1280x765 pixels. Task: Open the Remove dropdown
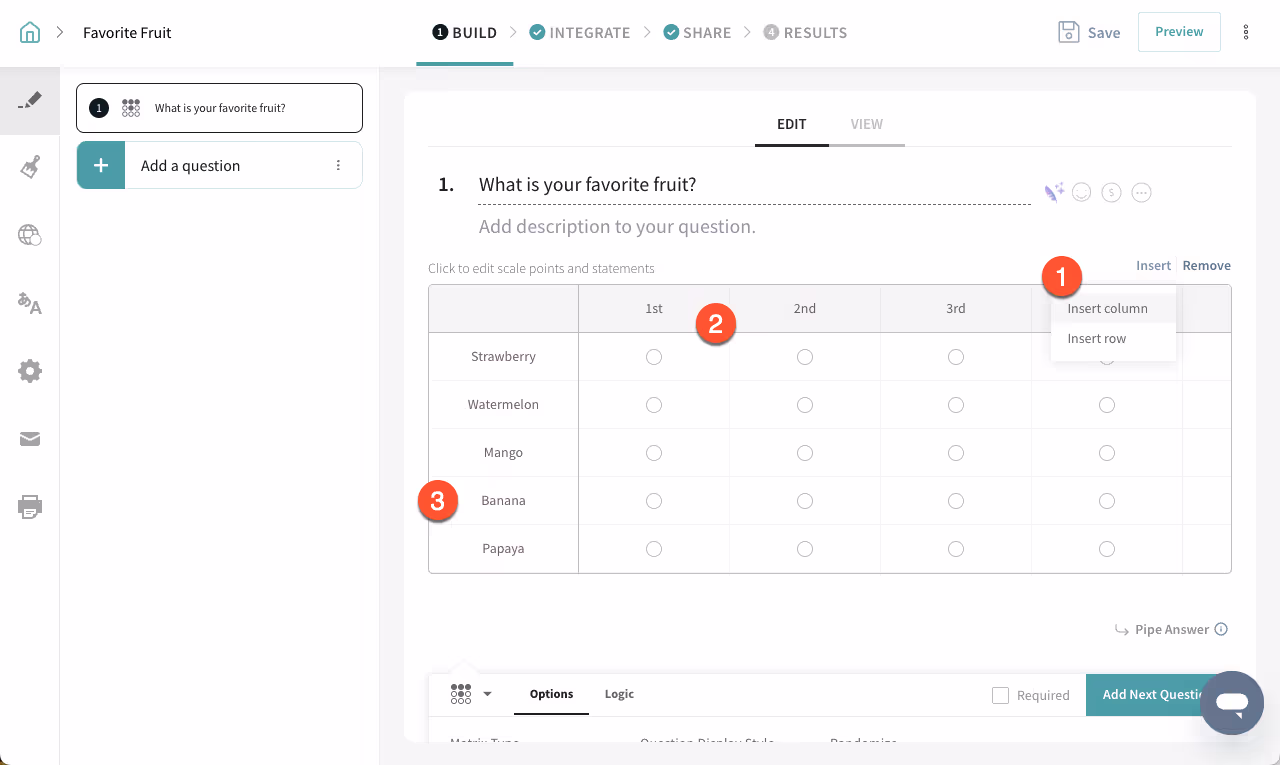1207,266
